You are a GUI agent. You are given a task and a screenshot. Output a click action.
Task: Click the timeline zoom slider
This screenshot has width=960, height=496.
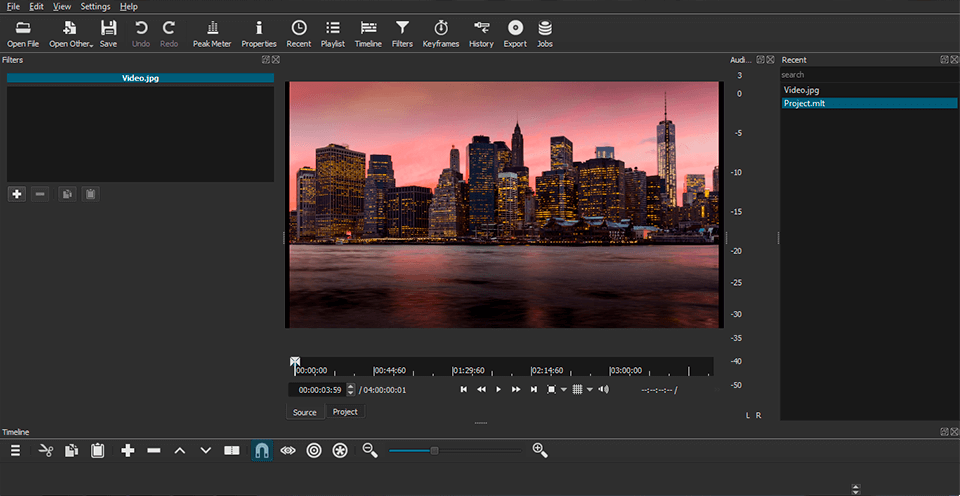pyautogui.click(x=456, y=451)
